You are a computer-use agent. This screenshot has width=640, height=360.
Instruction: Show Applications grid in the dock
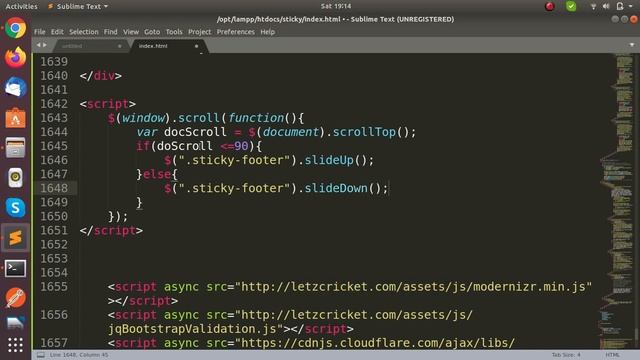16,345
